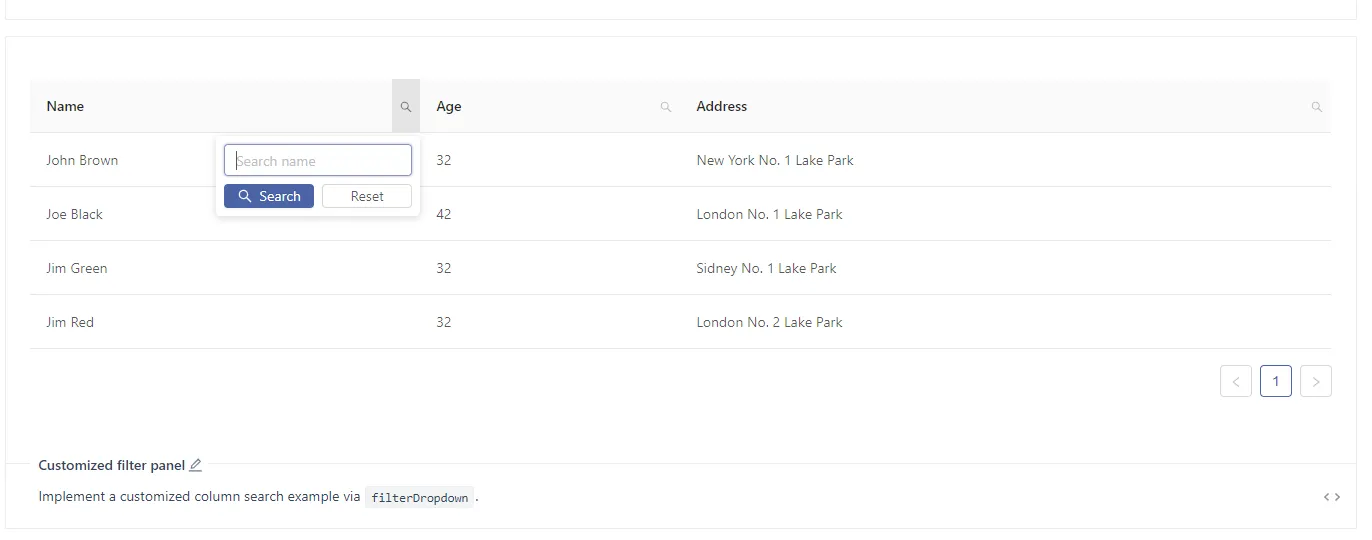
Task: Focus the Search name input field
Action: click(x=318, y=161)
